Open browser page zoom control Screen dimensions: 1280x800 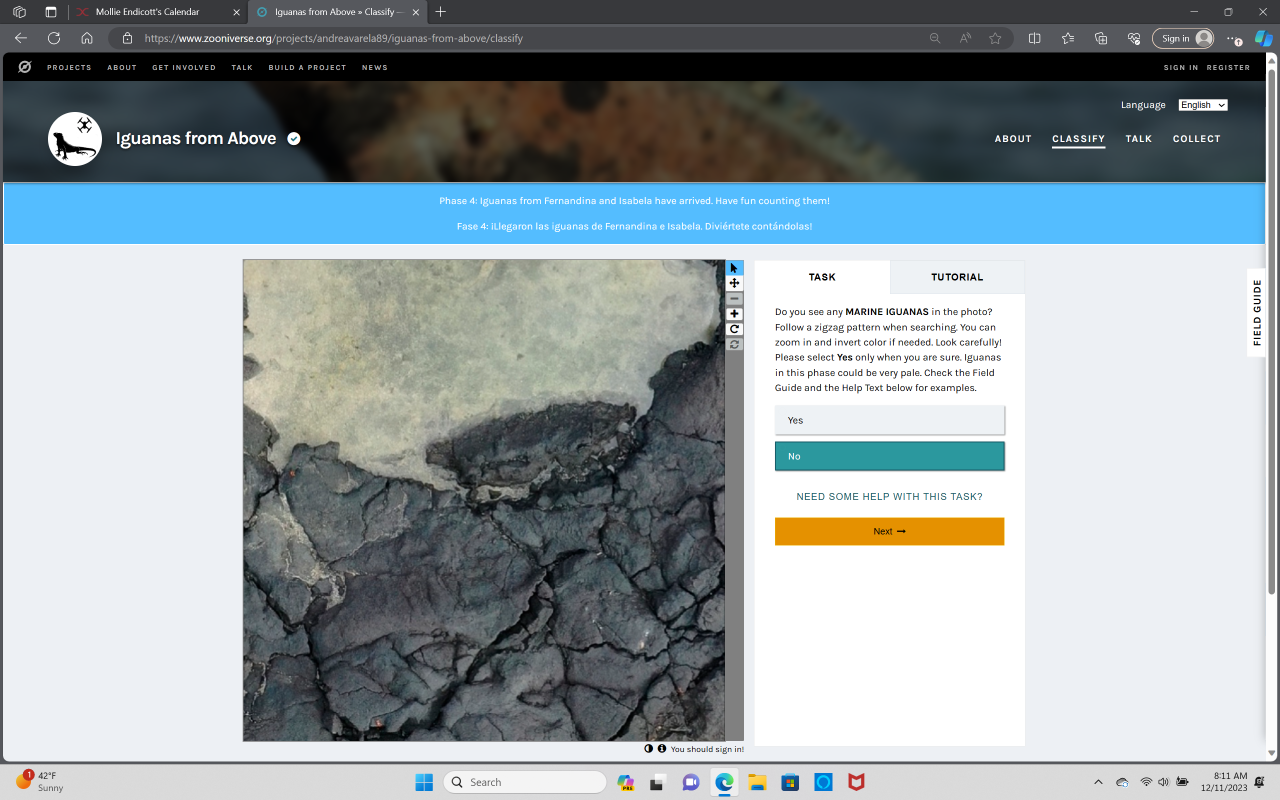tap(935, 38)
